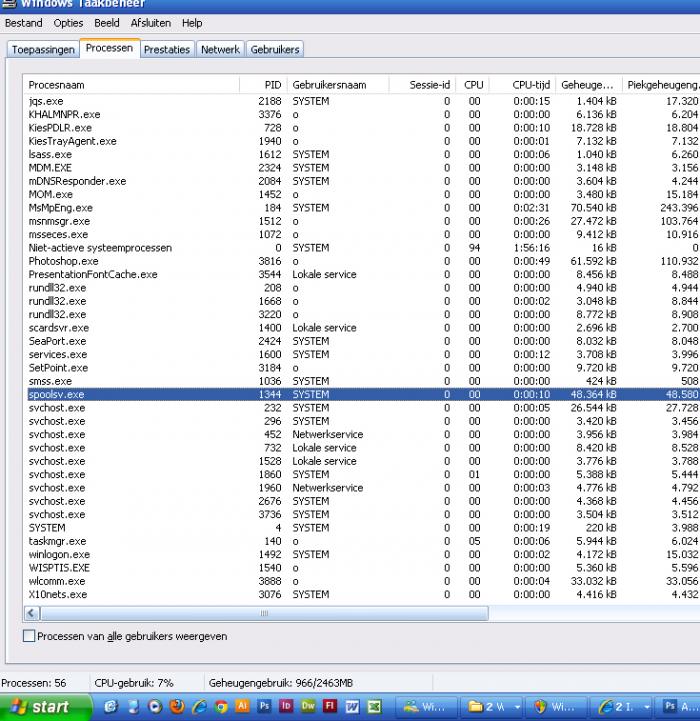The image size is (700, 721).
Task: Sort by the Piekgeheugeng... column header
Action: (661, 85)
